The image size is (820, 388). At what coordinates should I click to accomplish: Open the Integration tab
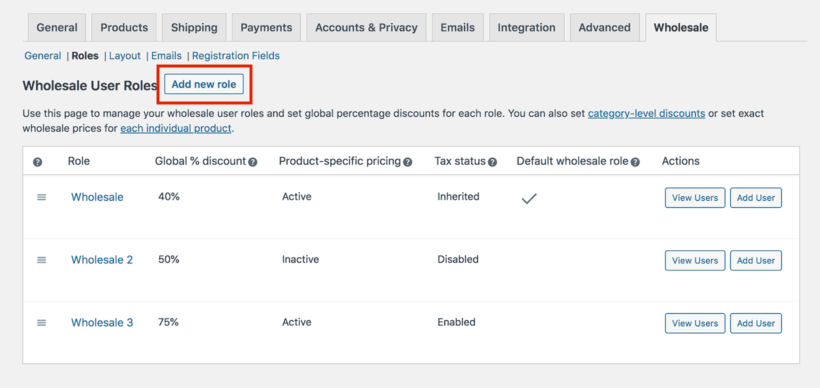point(527,28)
